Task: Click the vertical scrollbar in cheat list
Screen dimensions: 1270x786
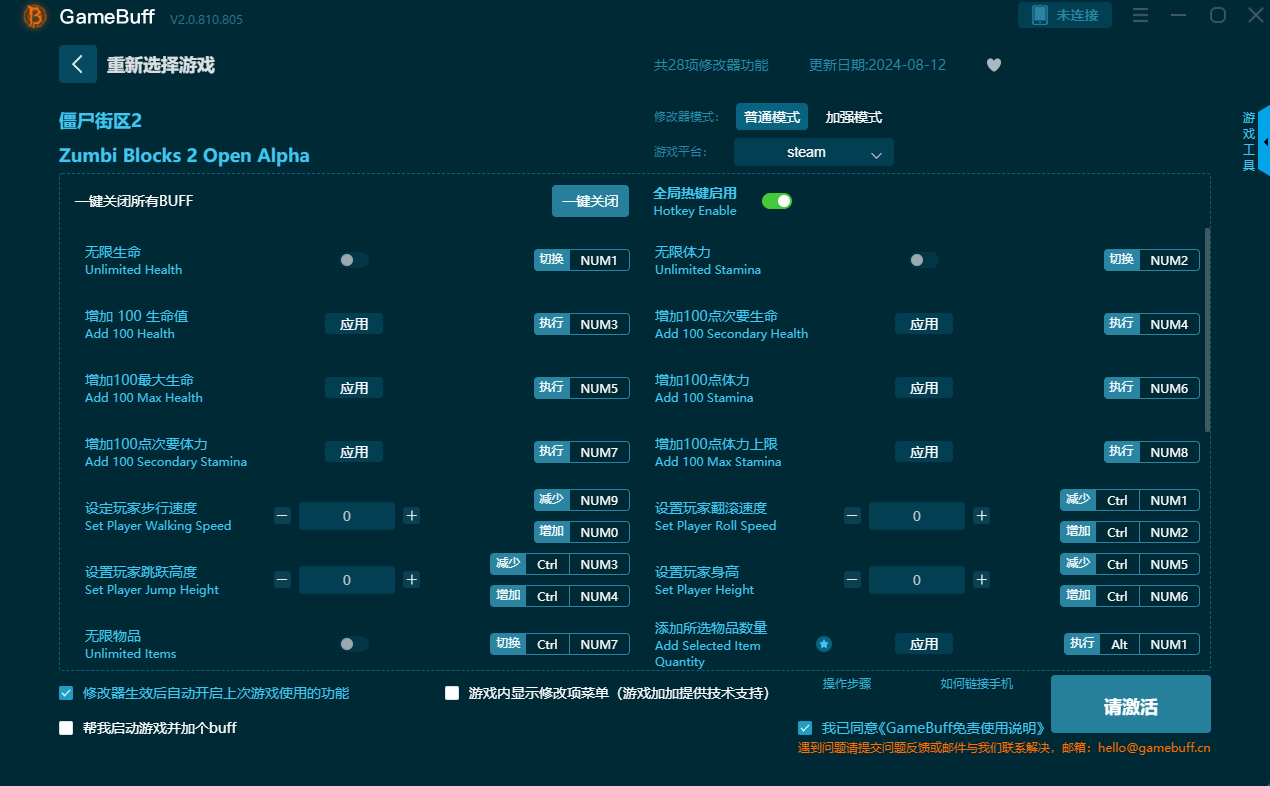Action: (x=1206, y=330)
